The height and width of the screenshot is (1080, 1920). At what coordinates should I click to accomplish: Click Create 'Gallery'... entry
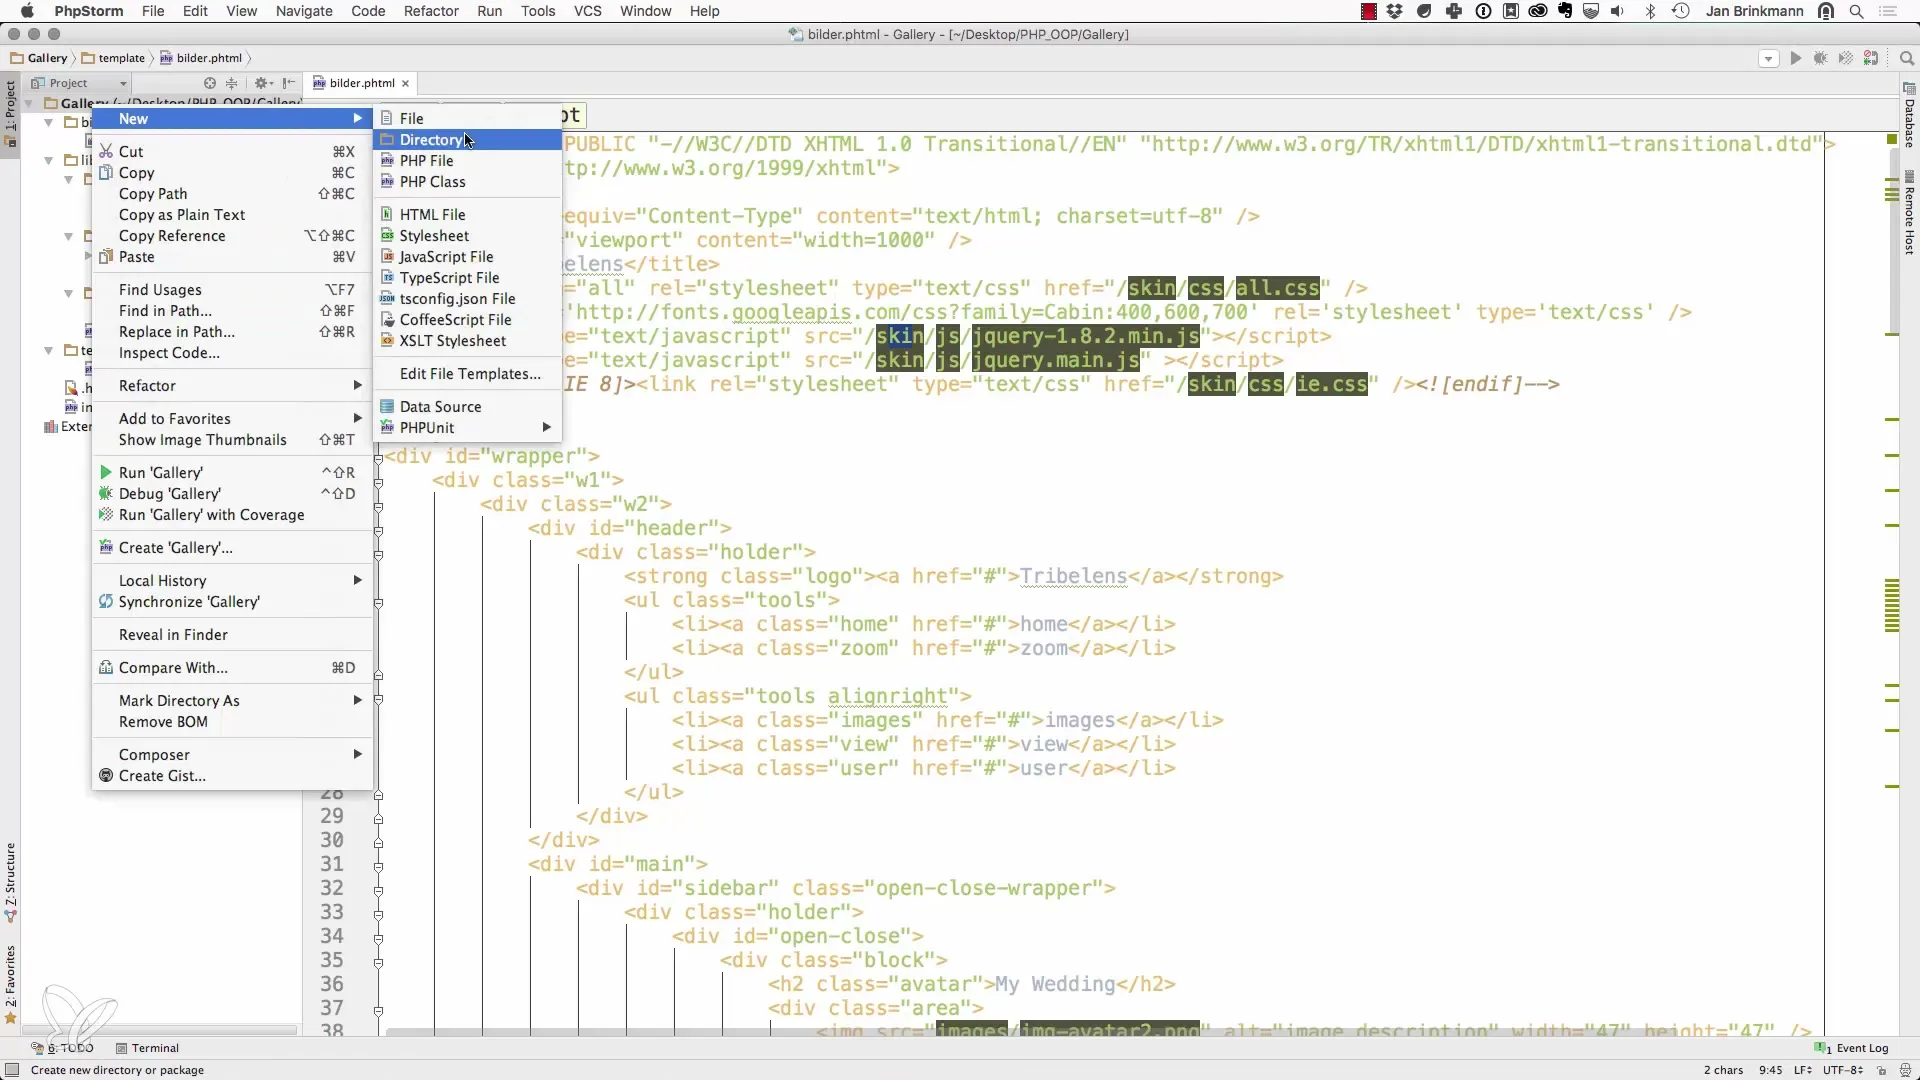pos(232,548)
